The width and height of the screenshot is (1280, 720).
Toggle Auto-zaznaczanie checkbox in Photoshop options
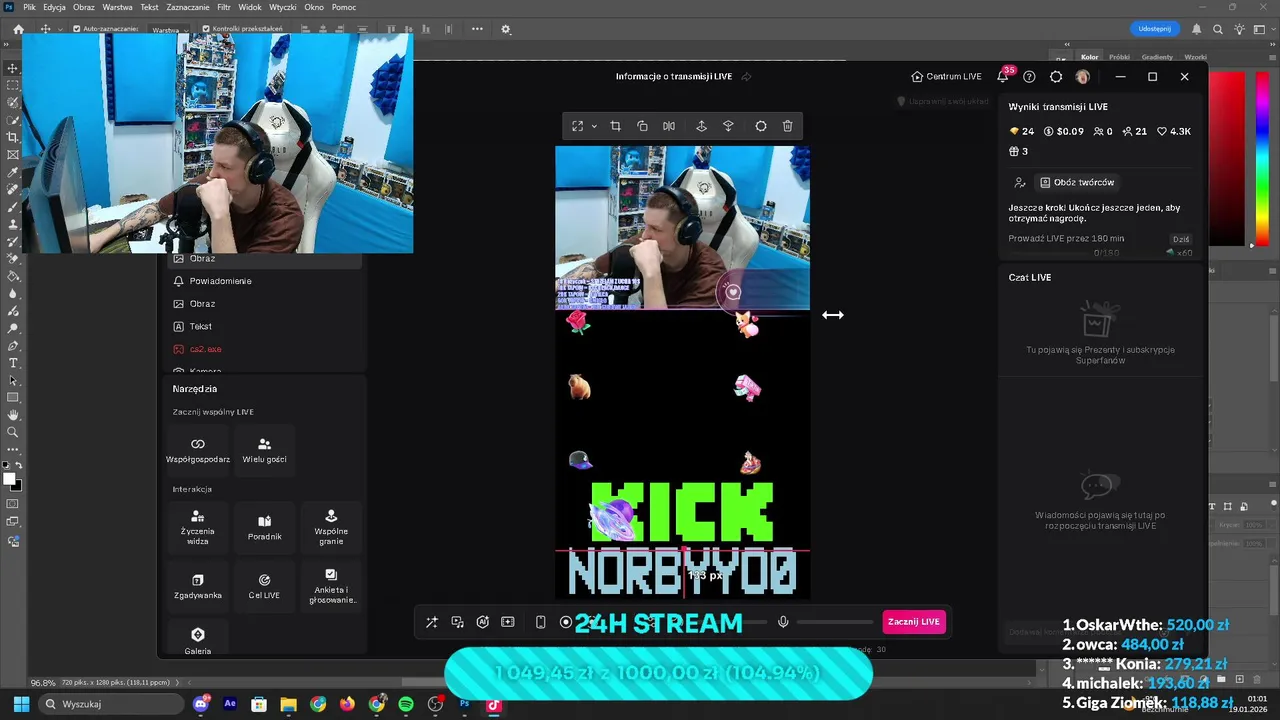77,29
